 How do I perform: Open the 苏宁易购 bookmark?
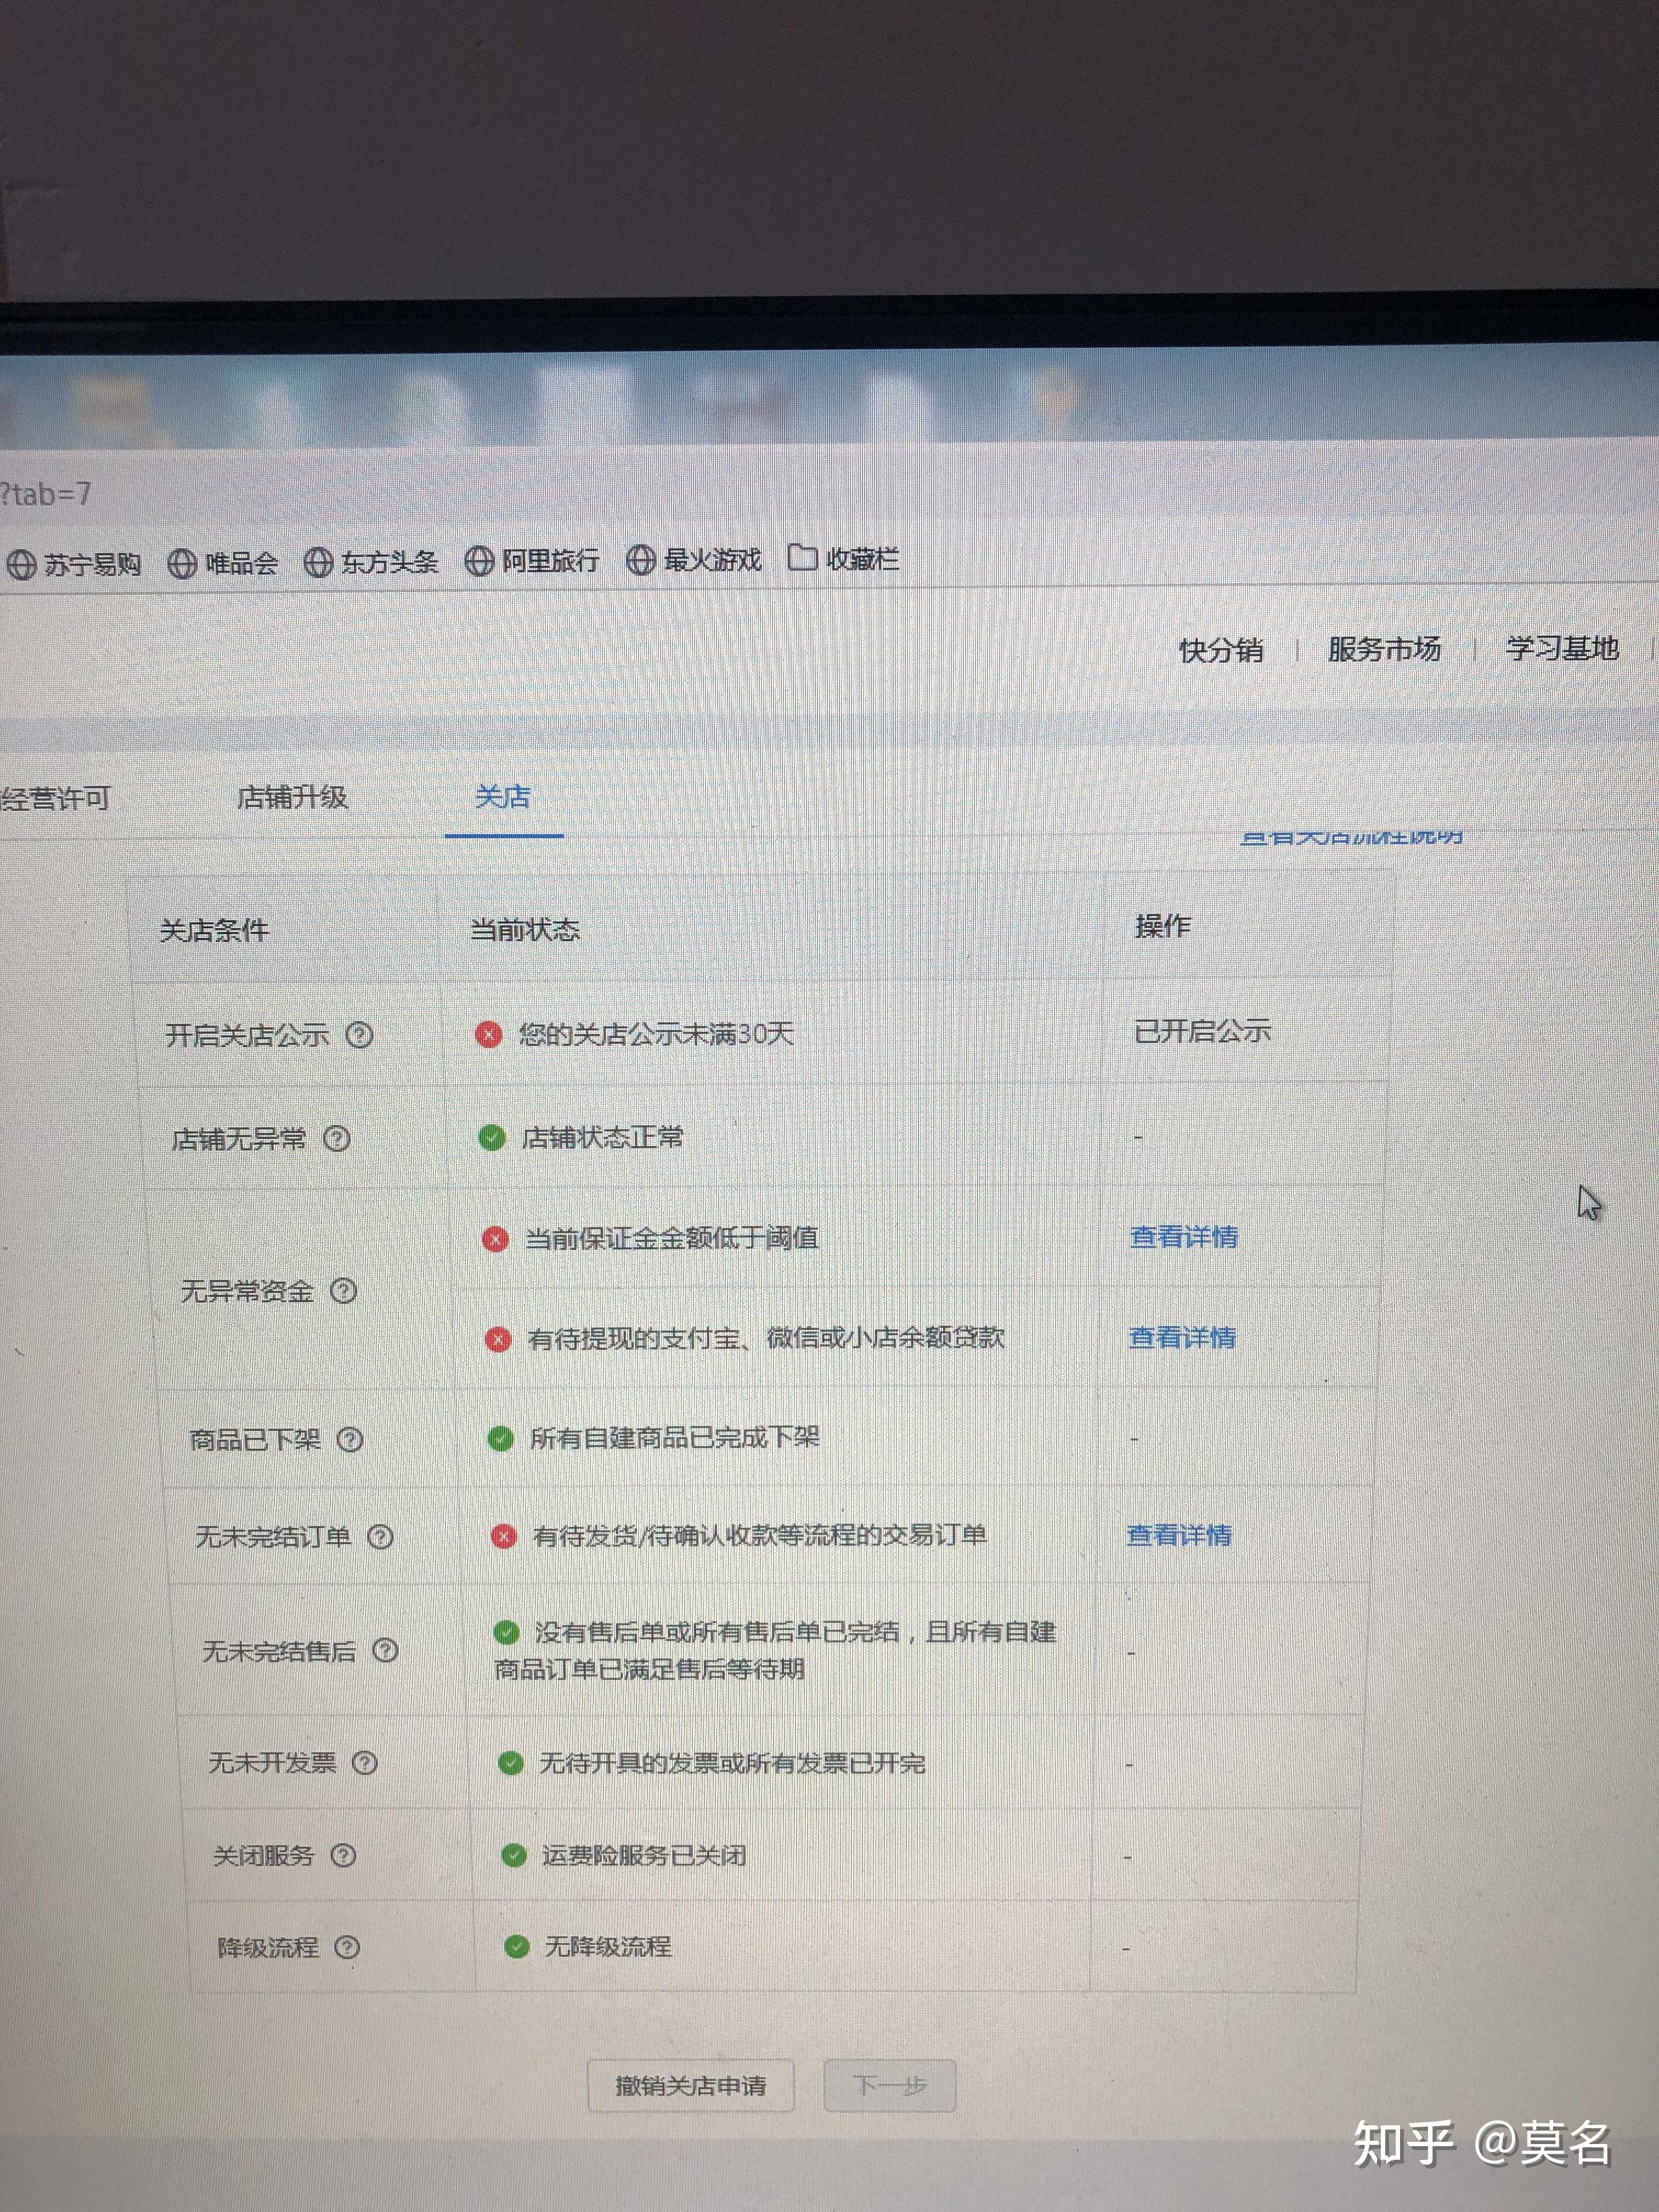(73, 564)
